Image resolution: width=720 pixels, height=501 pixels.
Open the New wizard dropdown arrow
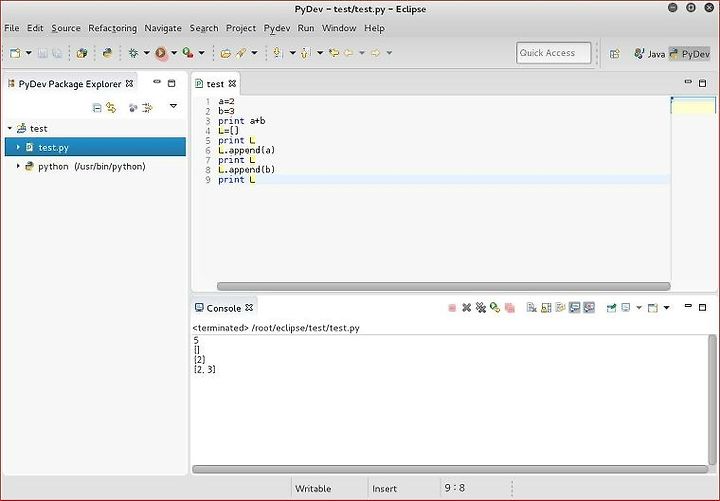[x=28, y=53]
